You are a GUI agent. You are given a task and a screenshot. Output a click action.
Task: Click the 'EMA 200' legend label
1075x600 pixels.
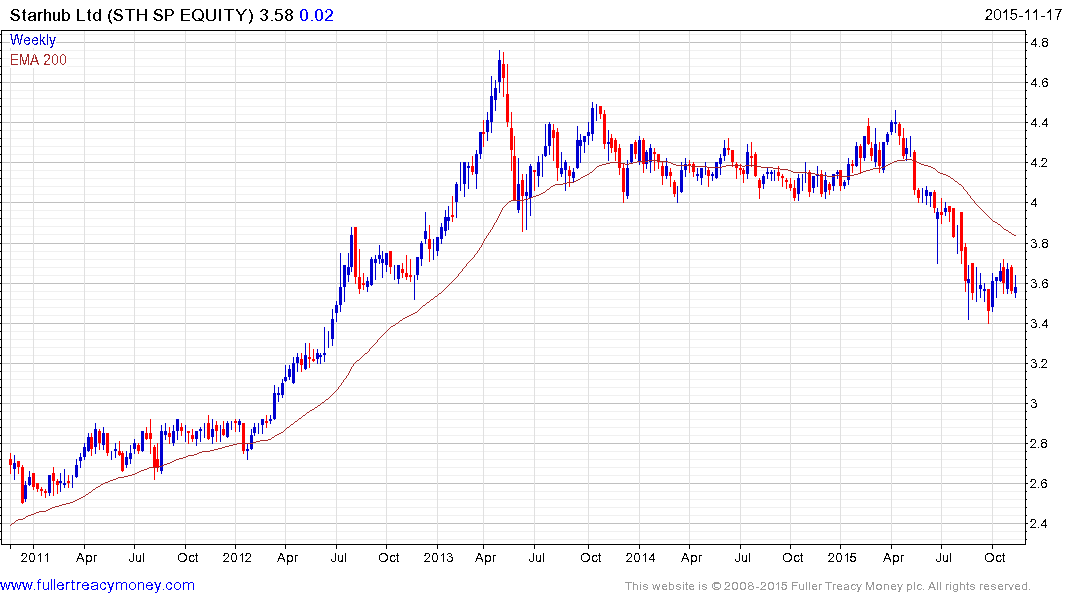(38, 60)
